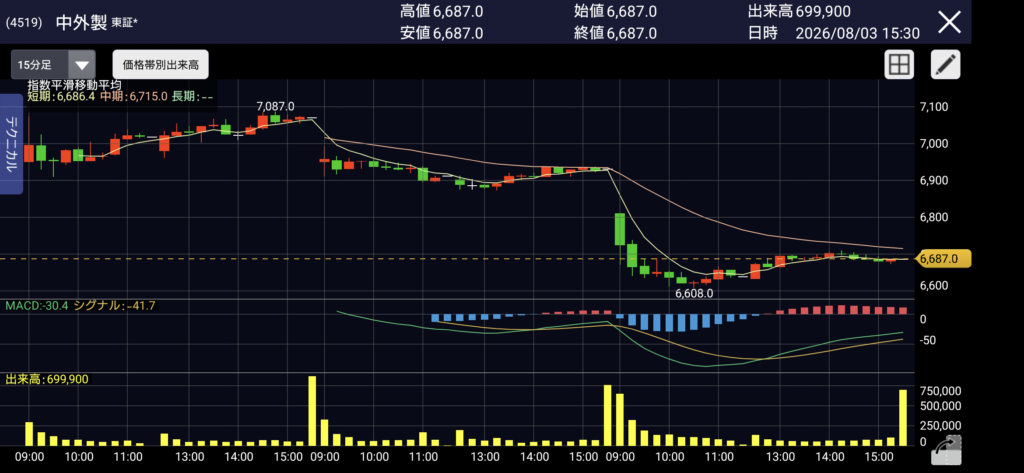Screen dimensions: 1024x473
Task: Tap the 6,900 price axis label
Action: click(x=933, y=180)
